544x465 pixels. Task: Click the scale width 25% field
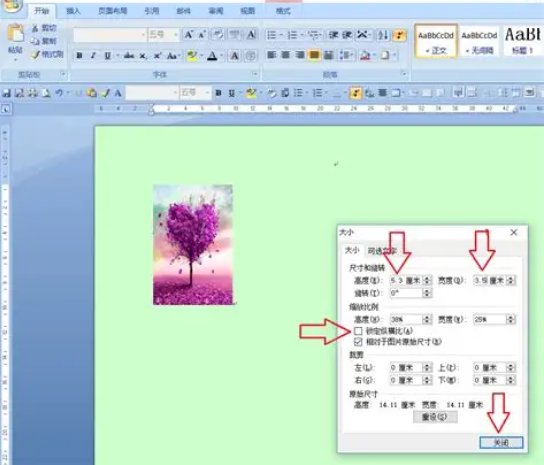click(x=490, y=319)
